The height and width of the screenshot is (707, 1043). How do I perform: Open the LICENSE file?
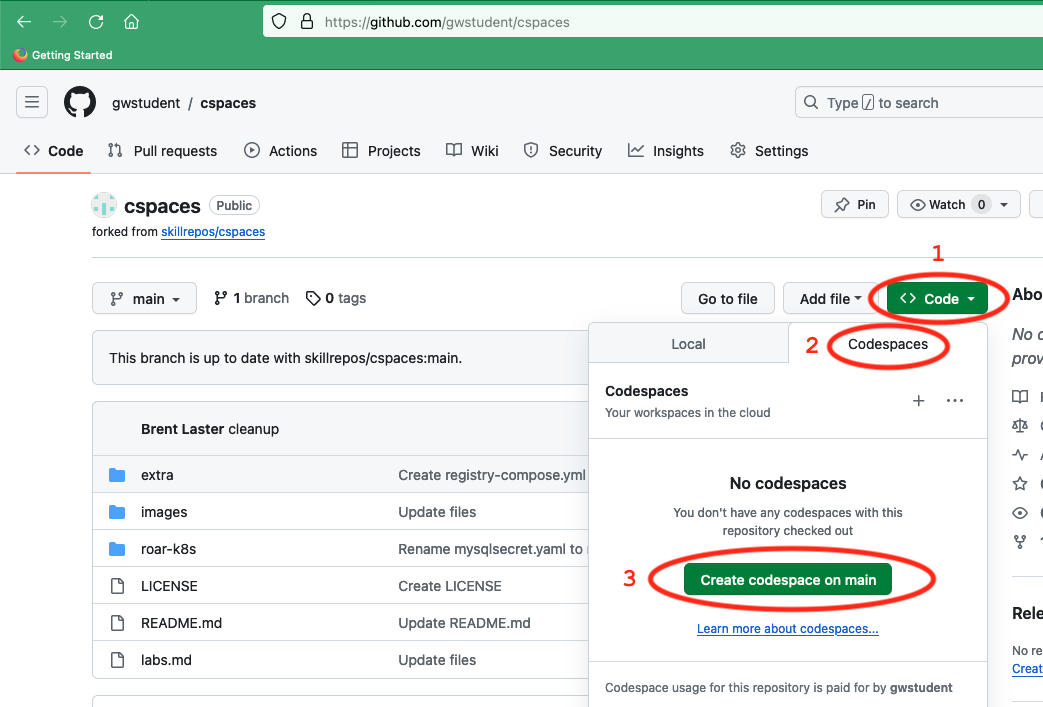[169, 586]
